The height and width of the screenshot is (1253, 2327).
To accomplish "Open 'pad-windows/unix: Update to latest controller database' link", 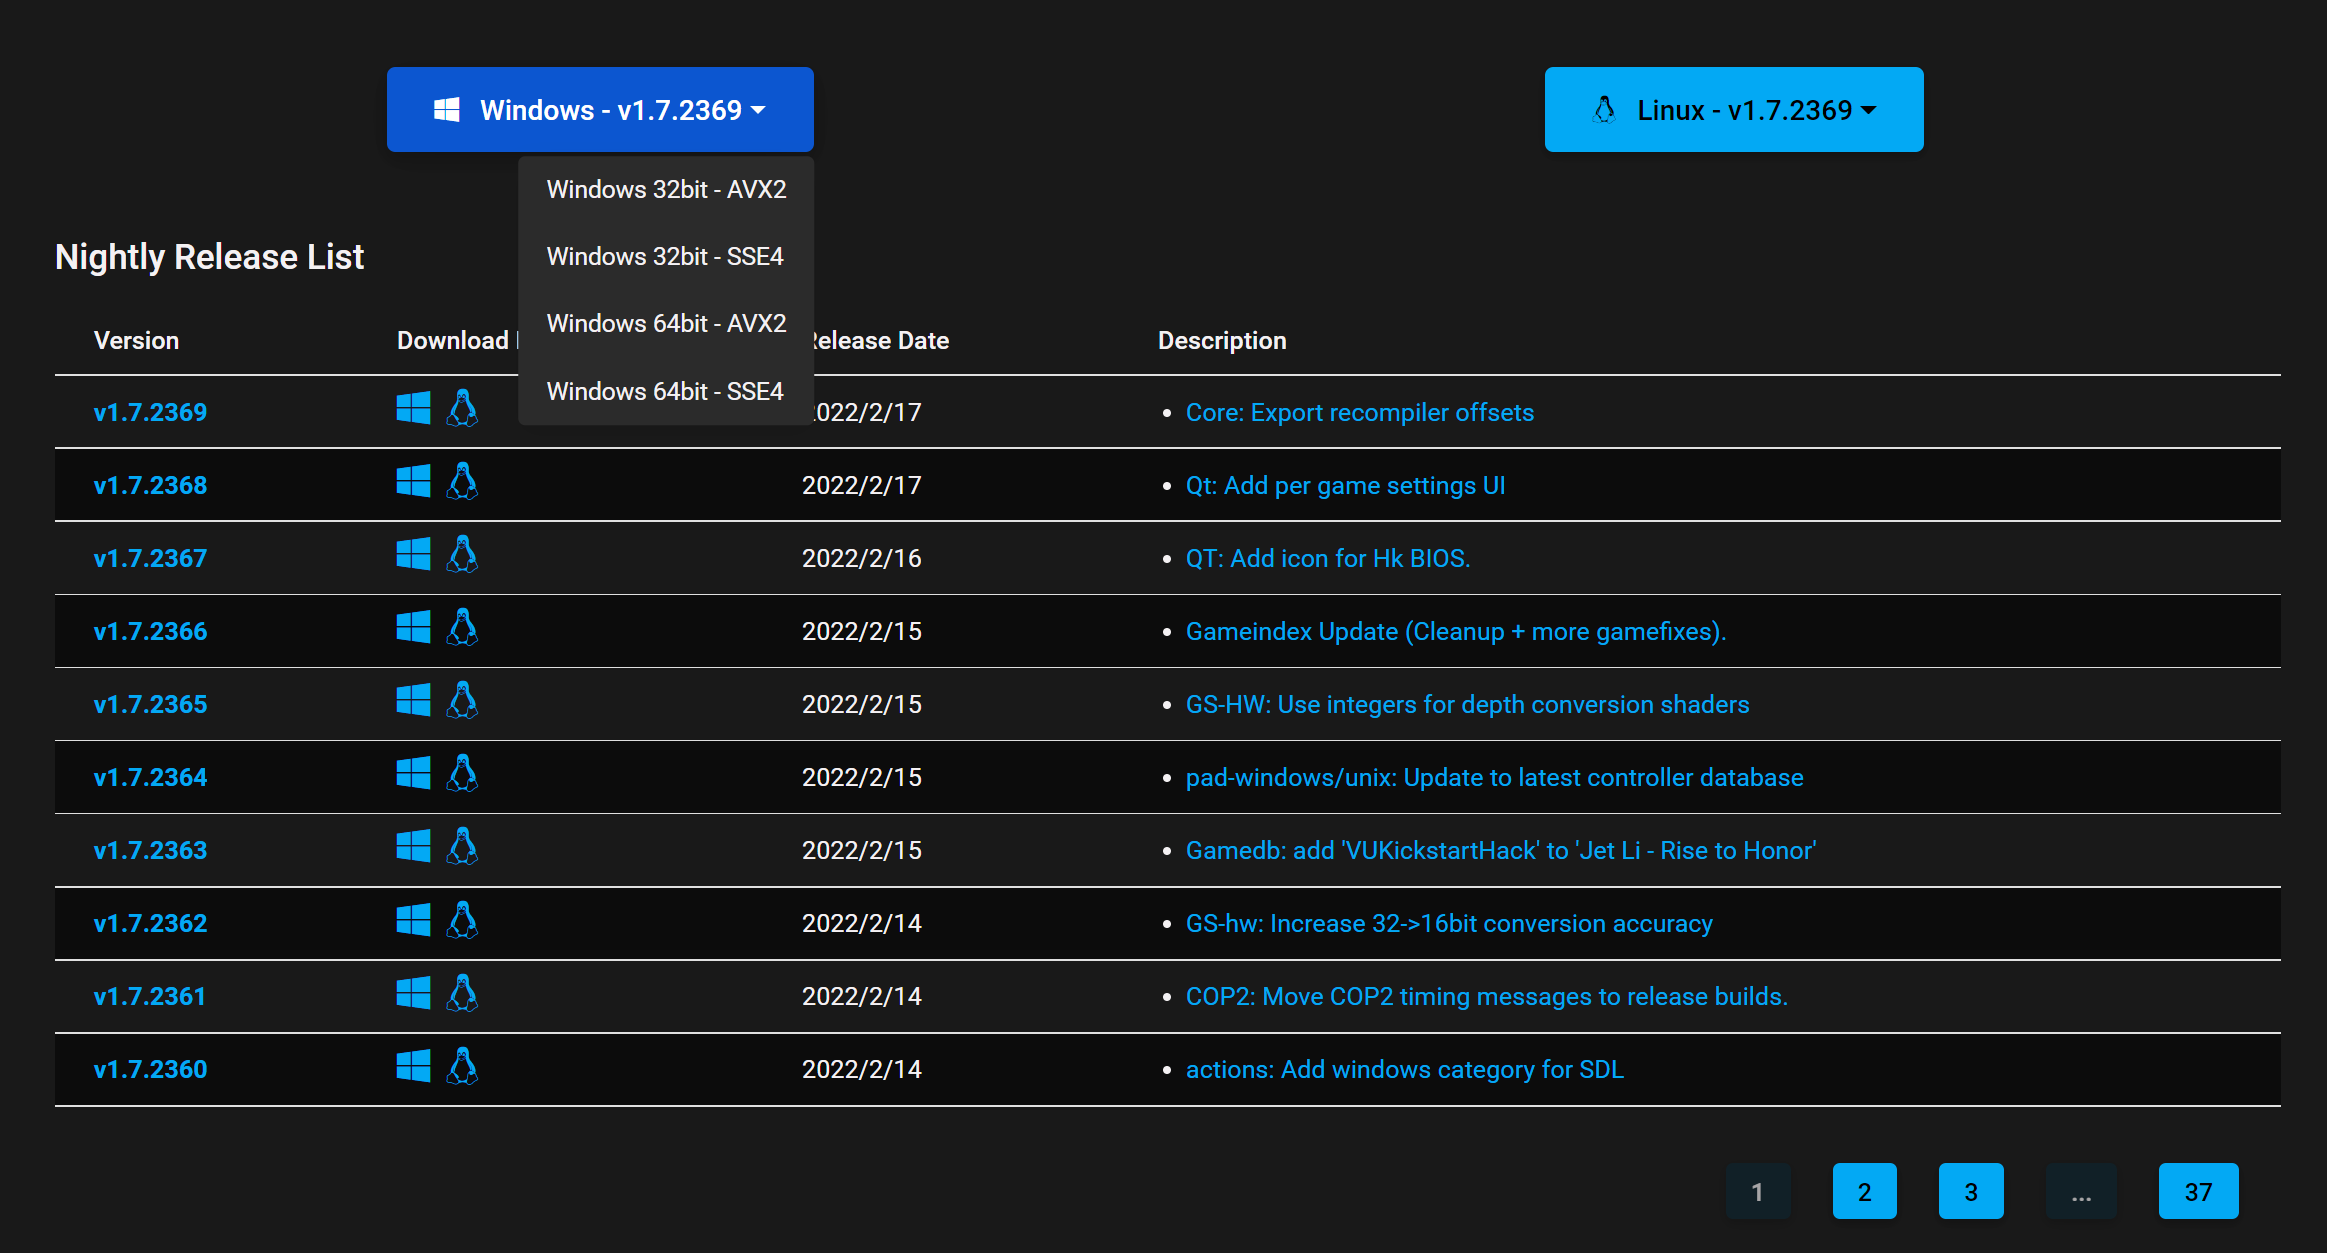I will point(1494,777).
